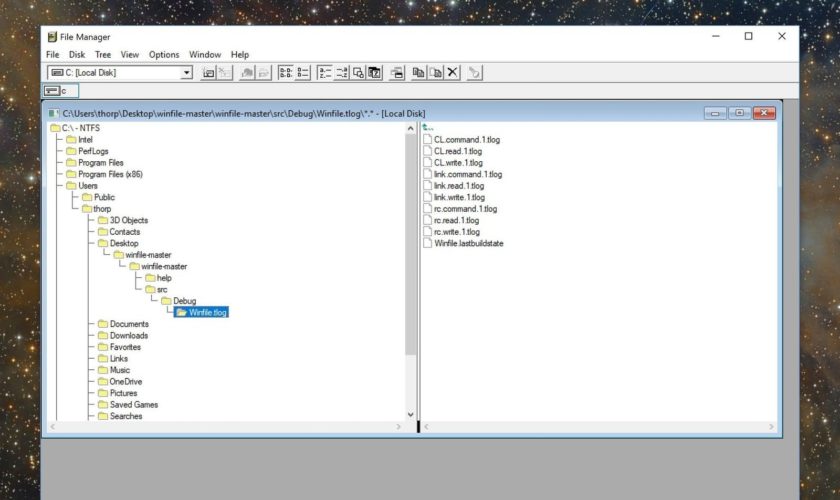The height and width of the screenshot is (500, 840).
Task: Open the Disk menu
Action: [x=77, y=54]
